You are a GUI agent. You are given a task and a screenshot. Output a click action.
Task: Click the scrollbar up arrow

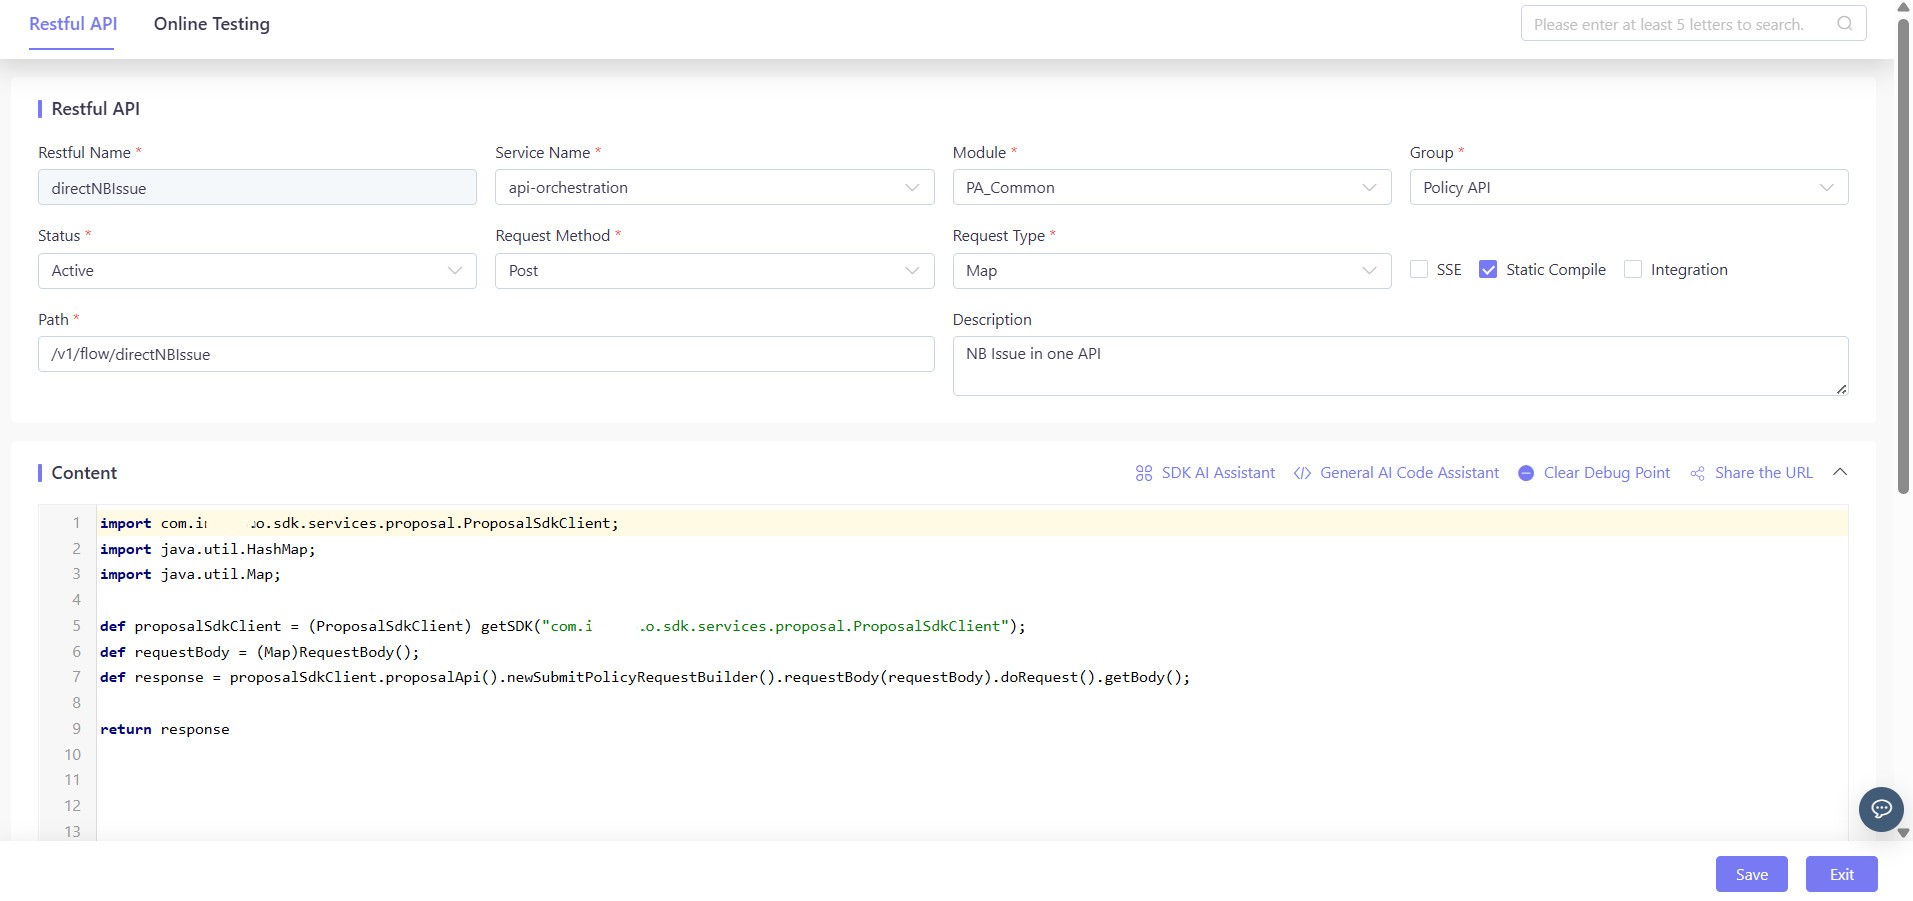[x=1904, y=7]
